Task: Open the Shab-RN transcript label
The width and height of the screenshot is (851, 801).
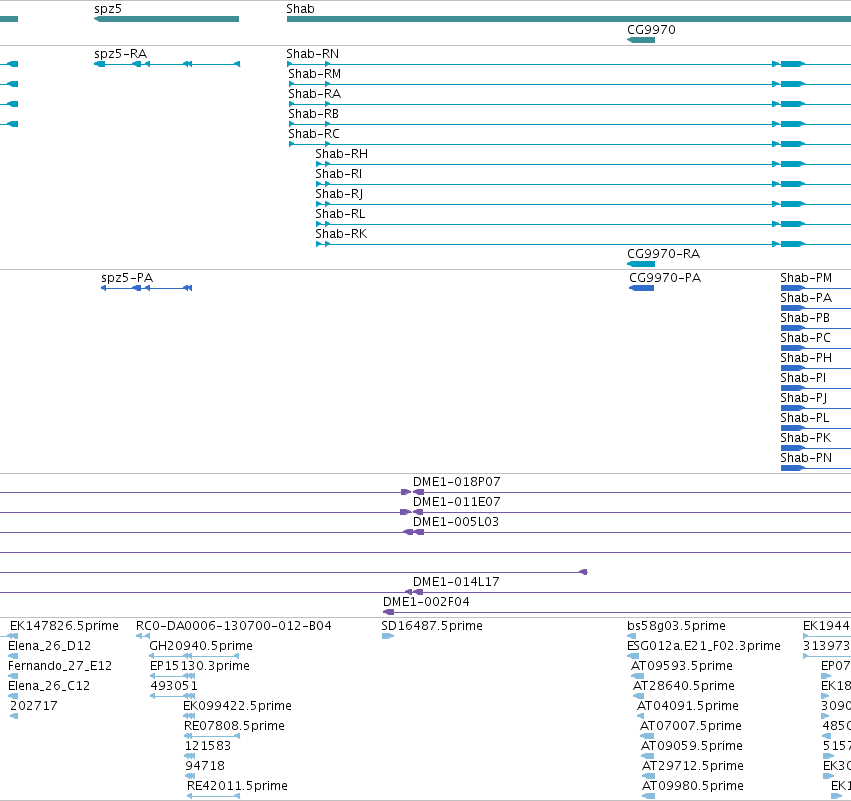Action: coord(313,54)
